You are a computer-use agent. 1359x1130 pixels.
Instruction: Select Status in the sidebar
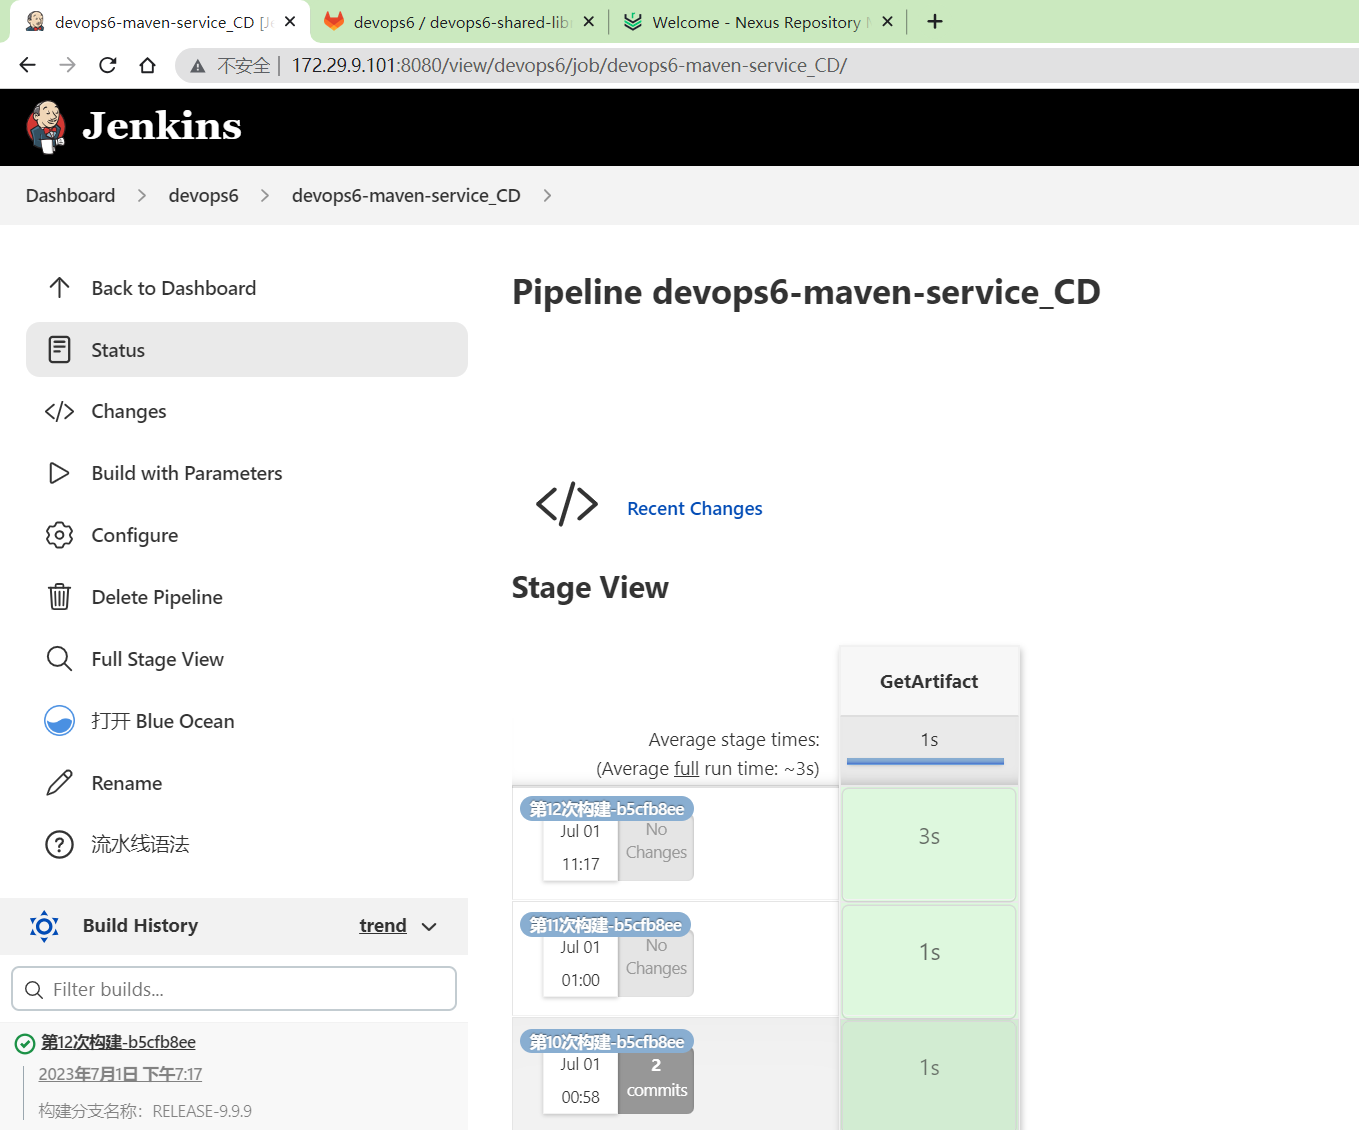(x=247, y=350)
